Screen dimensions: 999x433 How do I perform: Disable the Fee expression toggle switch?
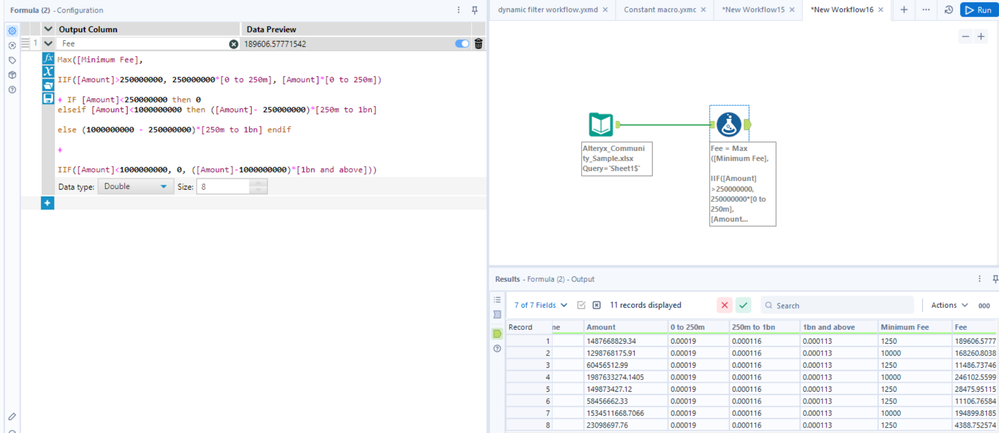[x=461, y=44]
